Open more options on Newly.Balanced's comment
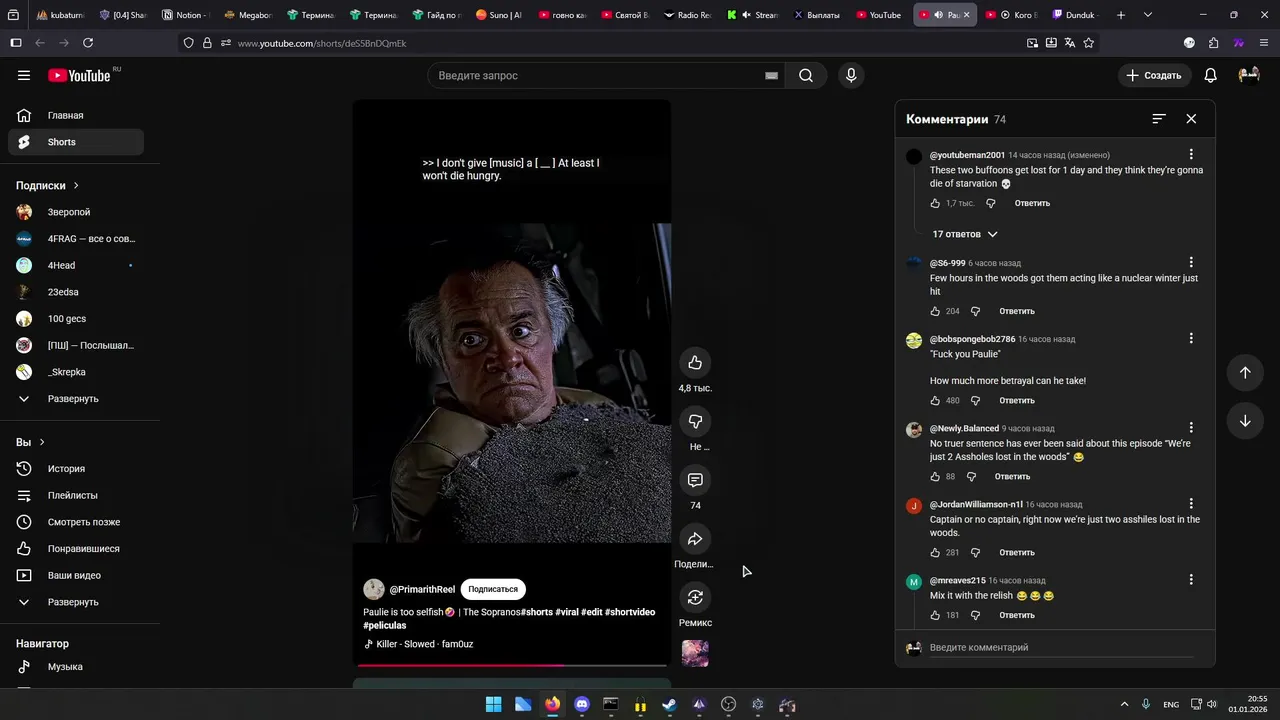 (1191, 428)
